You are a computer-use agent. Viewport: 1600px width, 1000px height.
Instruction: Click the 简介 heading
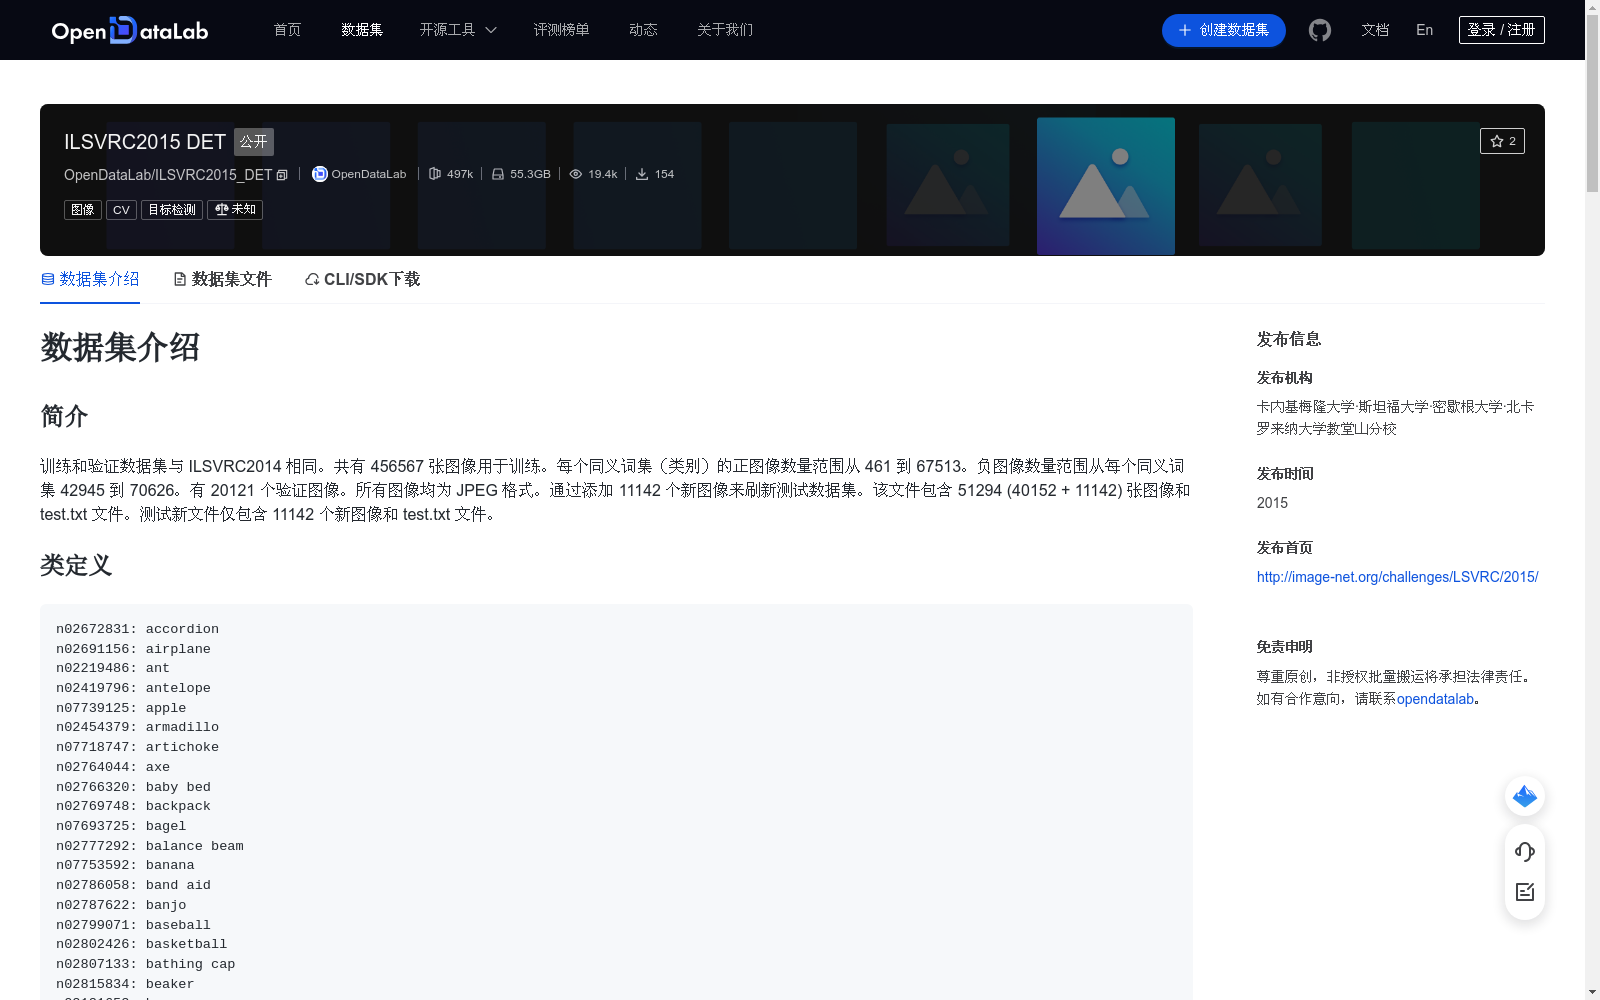point(64,416)
